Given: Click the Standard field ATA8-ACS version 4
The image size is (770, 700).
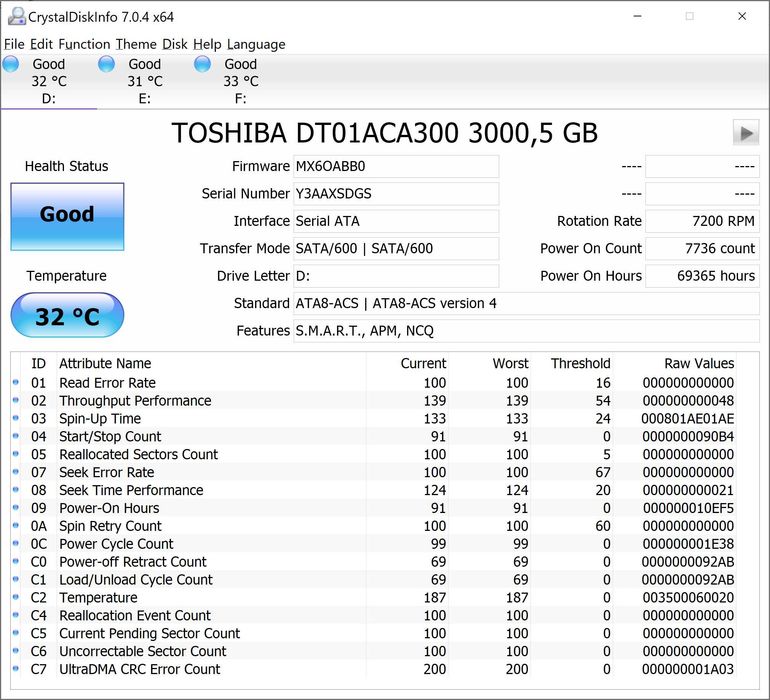Looking at the screenshot, I should click(x=526, y=304).
